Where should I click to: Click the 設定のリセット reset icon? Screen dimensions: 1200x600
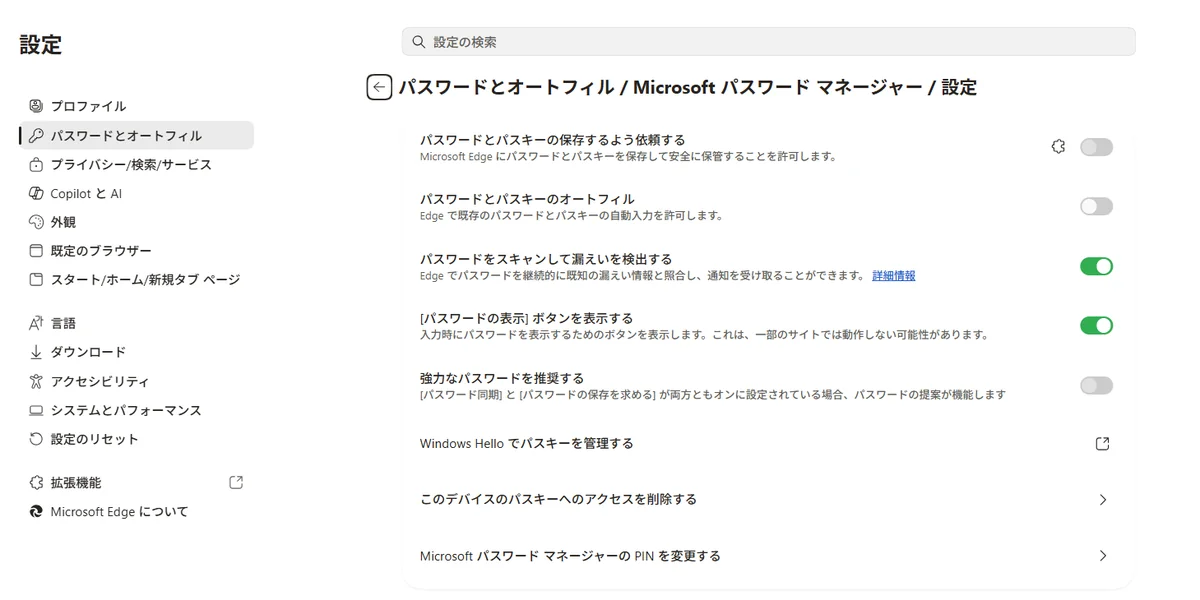pos(36,439)
